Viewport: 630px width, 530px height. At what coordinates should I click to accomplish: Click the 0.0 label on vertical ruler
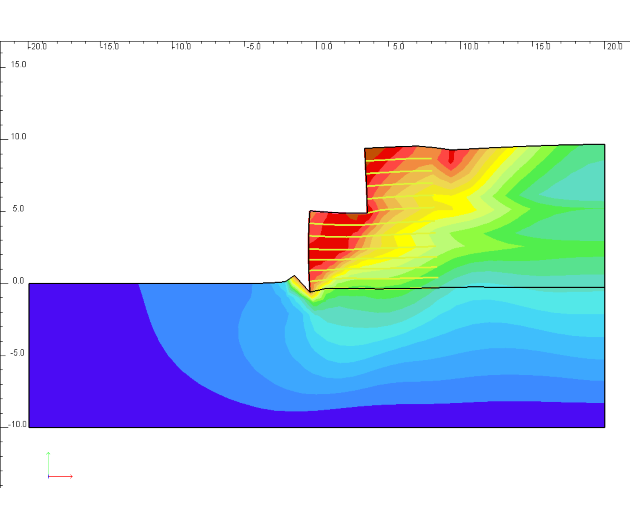click(x=18, y=281)
